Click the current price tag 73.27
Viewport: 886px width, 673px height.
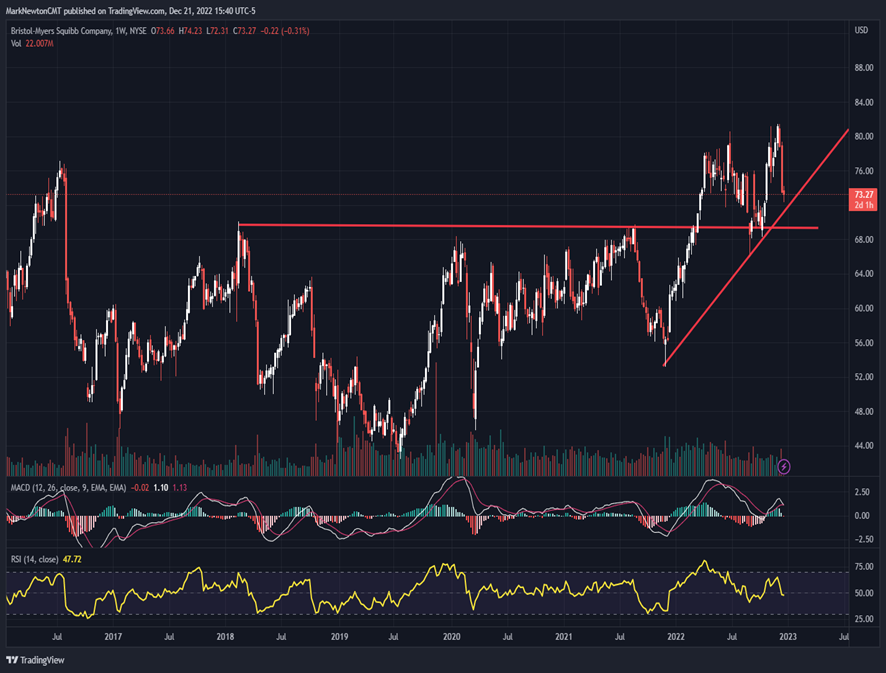863,194
